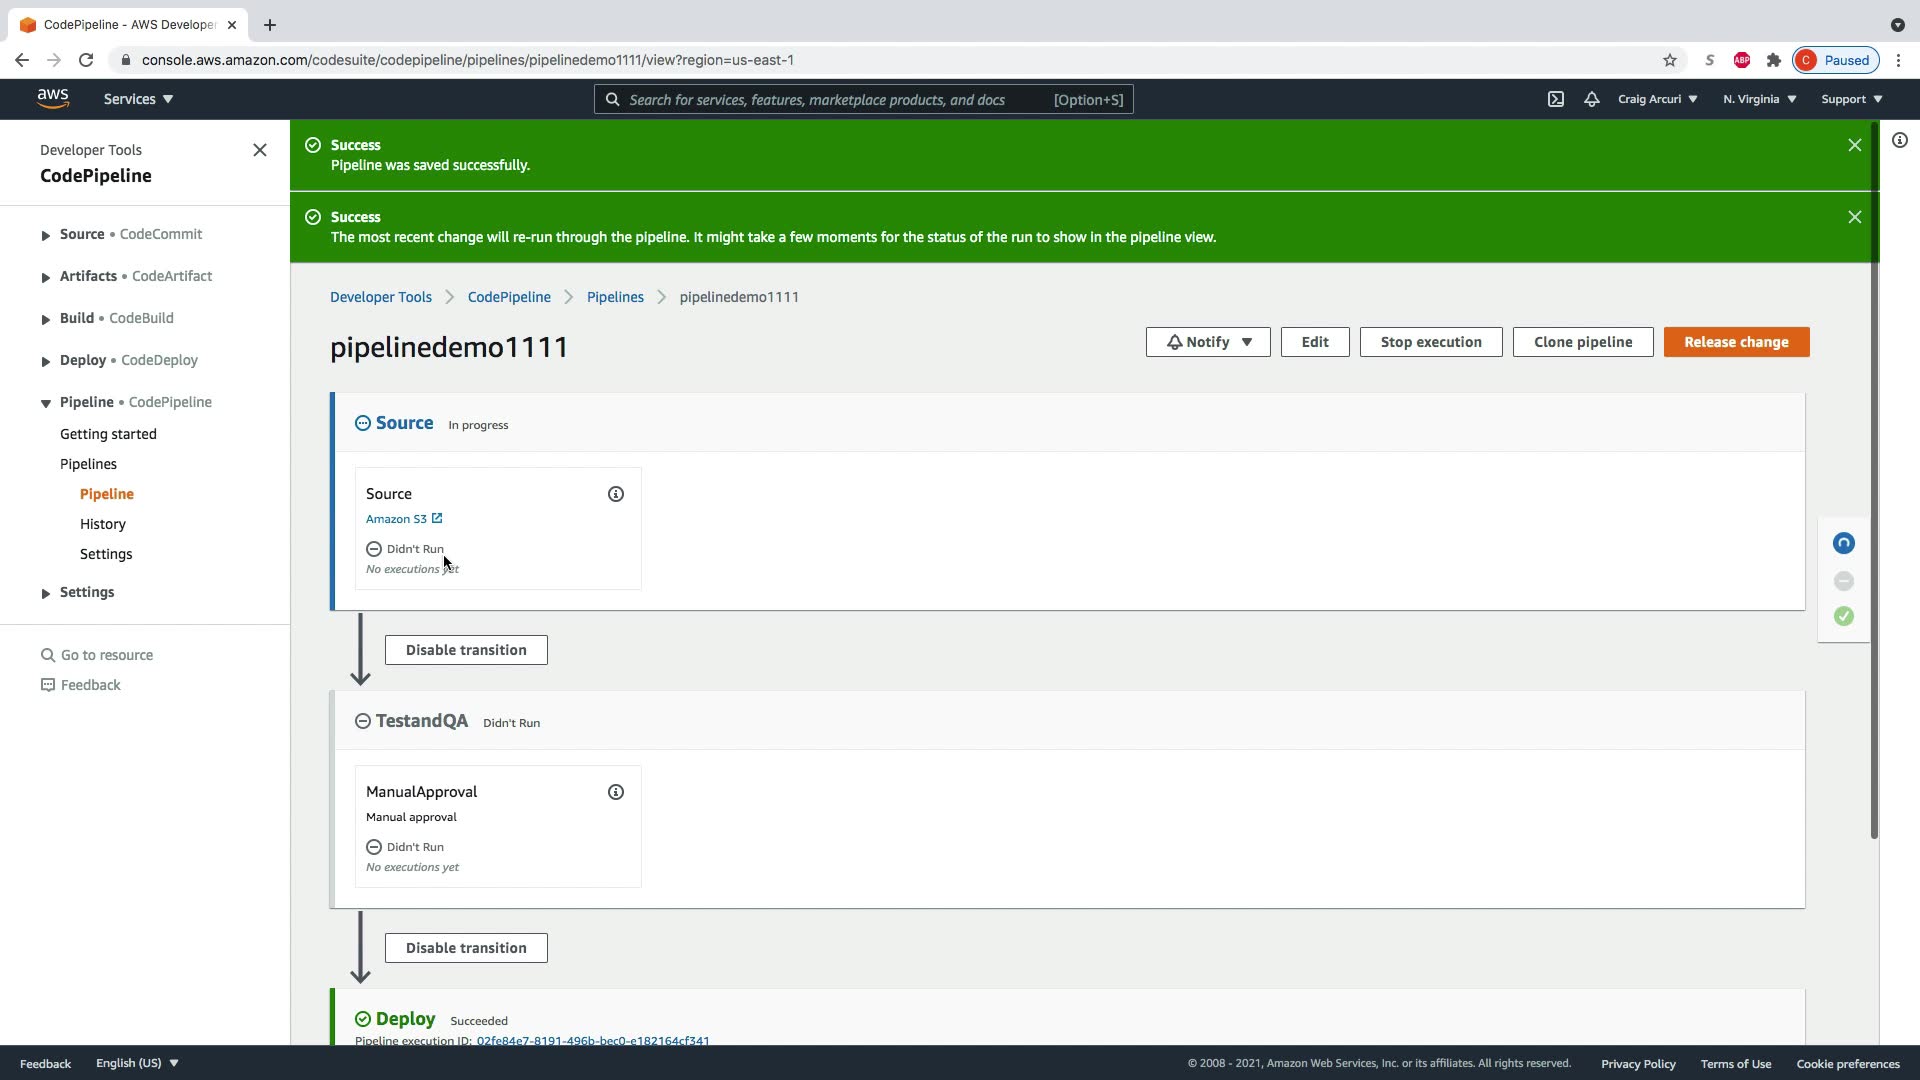This screenshot has height=1080, width=1920.
Task: Open info icon on Source action card
Action: click(616, 494)
